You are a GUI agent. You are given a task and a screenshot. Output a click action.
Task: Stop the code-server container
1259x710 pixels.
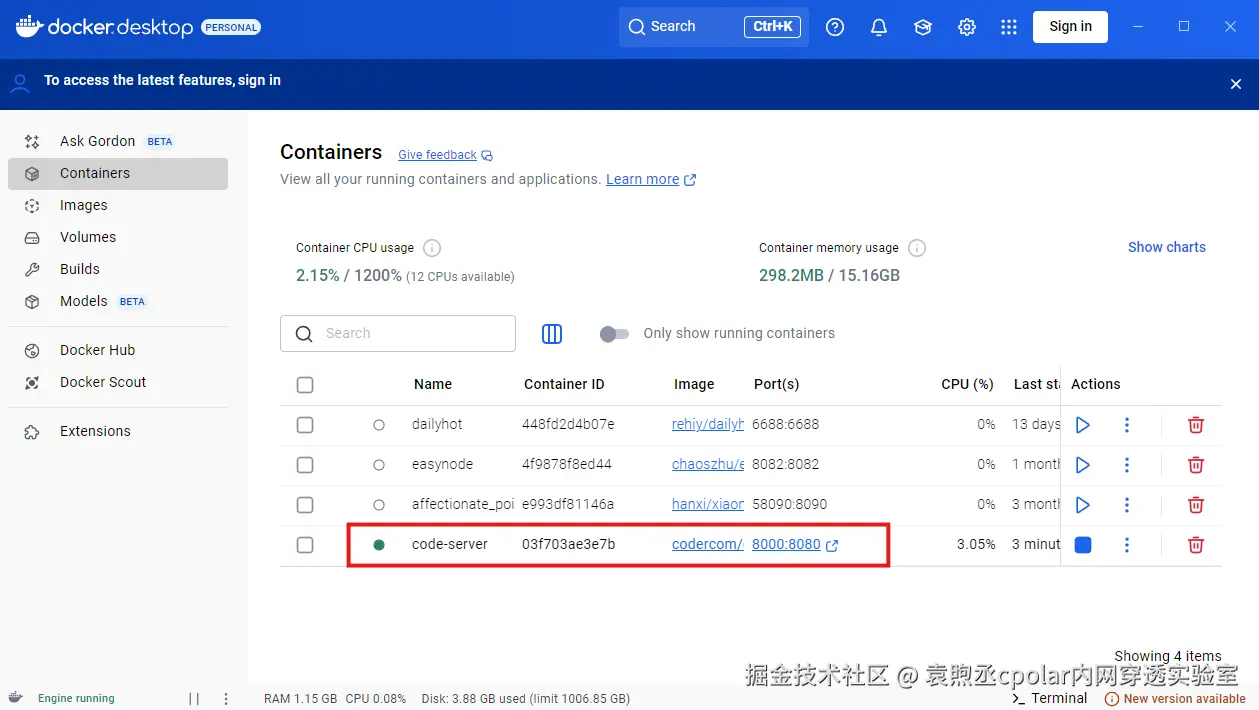tap(1082, 545)
